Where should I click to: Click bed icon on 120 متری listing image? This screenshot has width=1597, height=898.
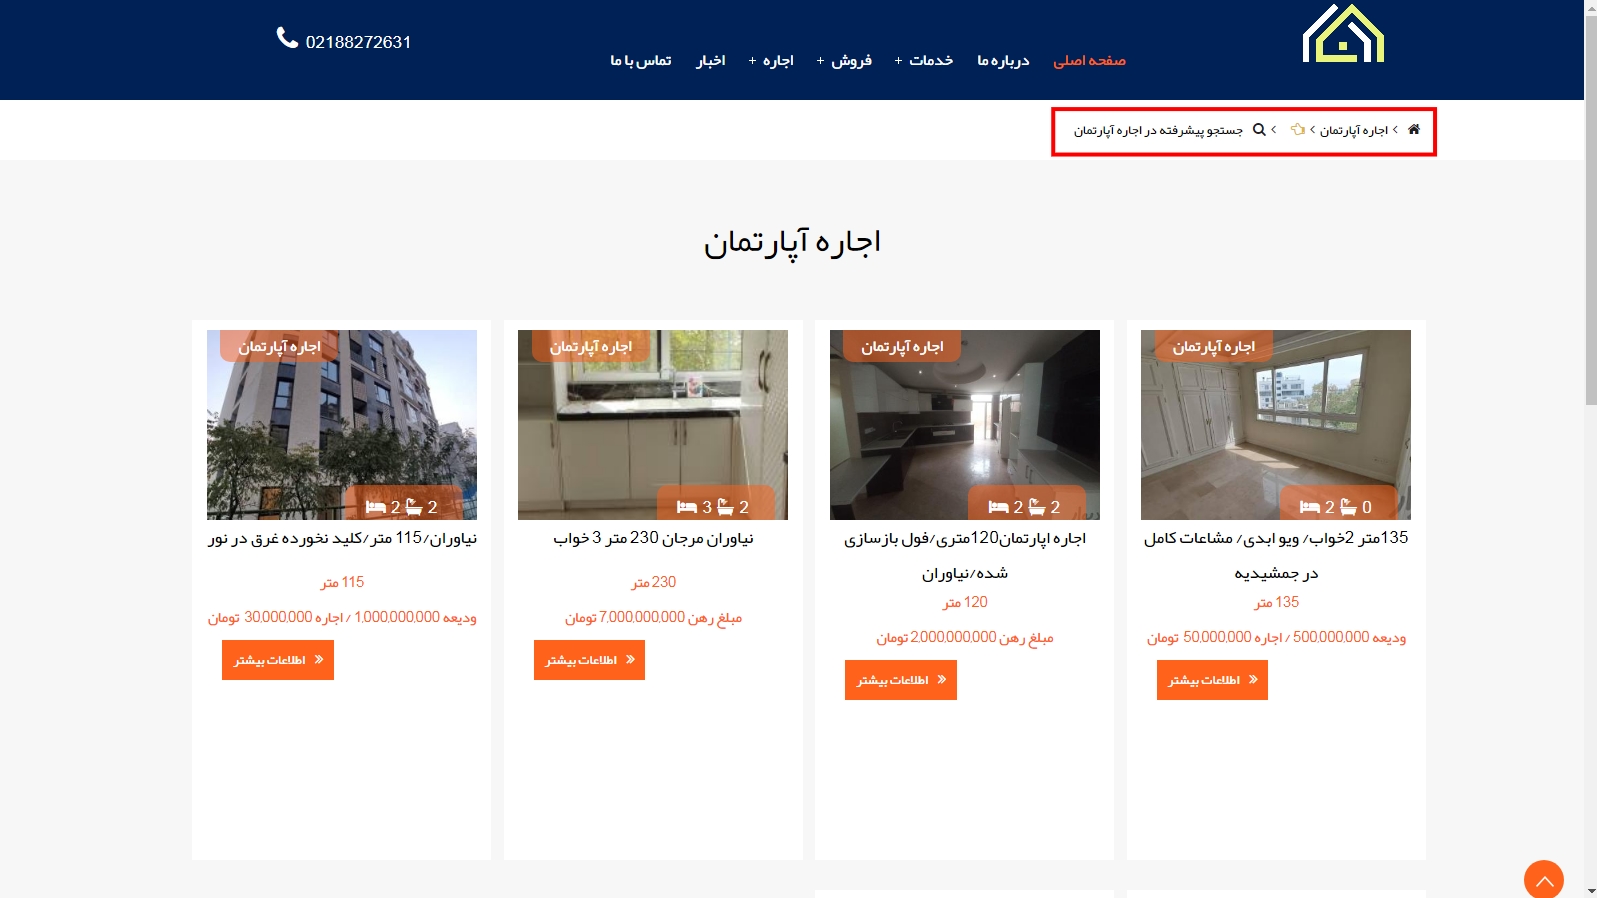998,507
